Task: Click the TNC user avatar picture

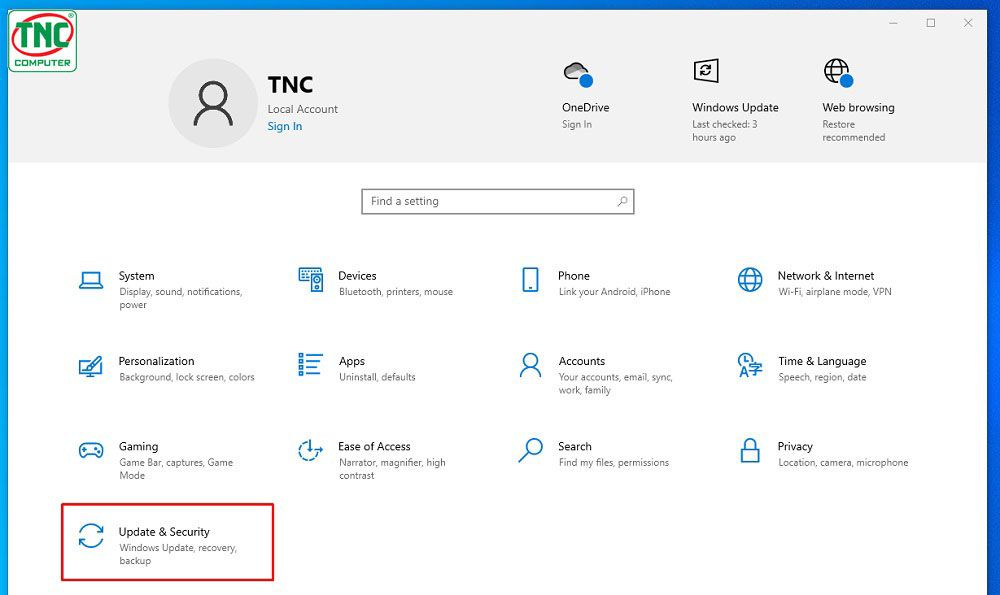Action: point(213,103)
